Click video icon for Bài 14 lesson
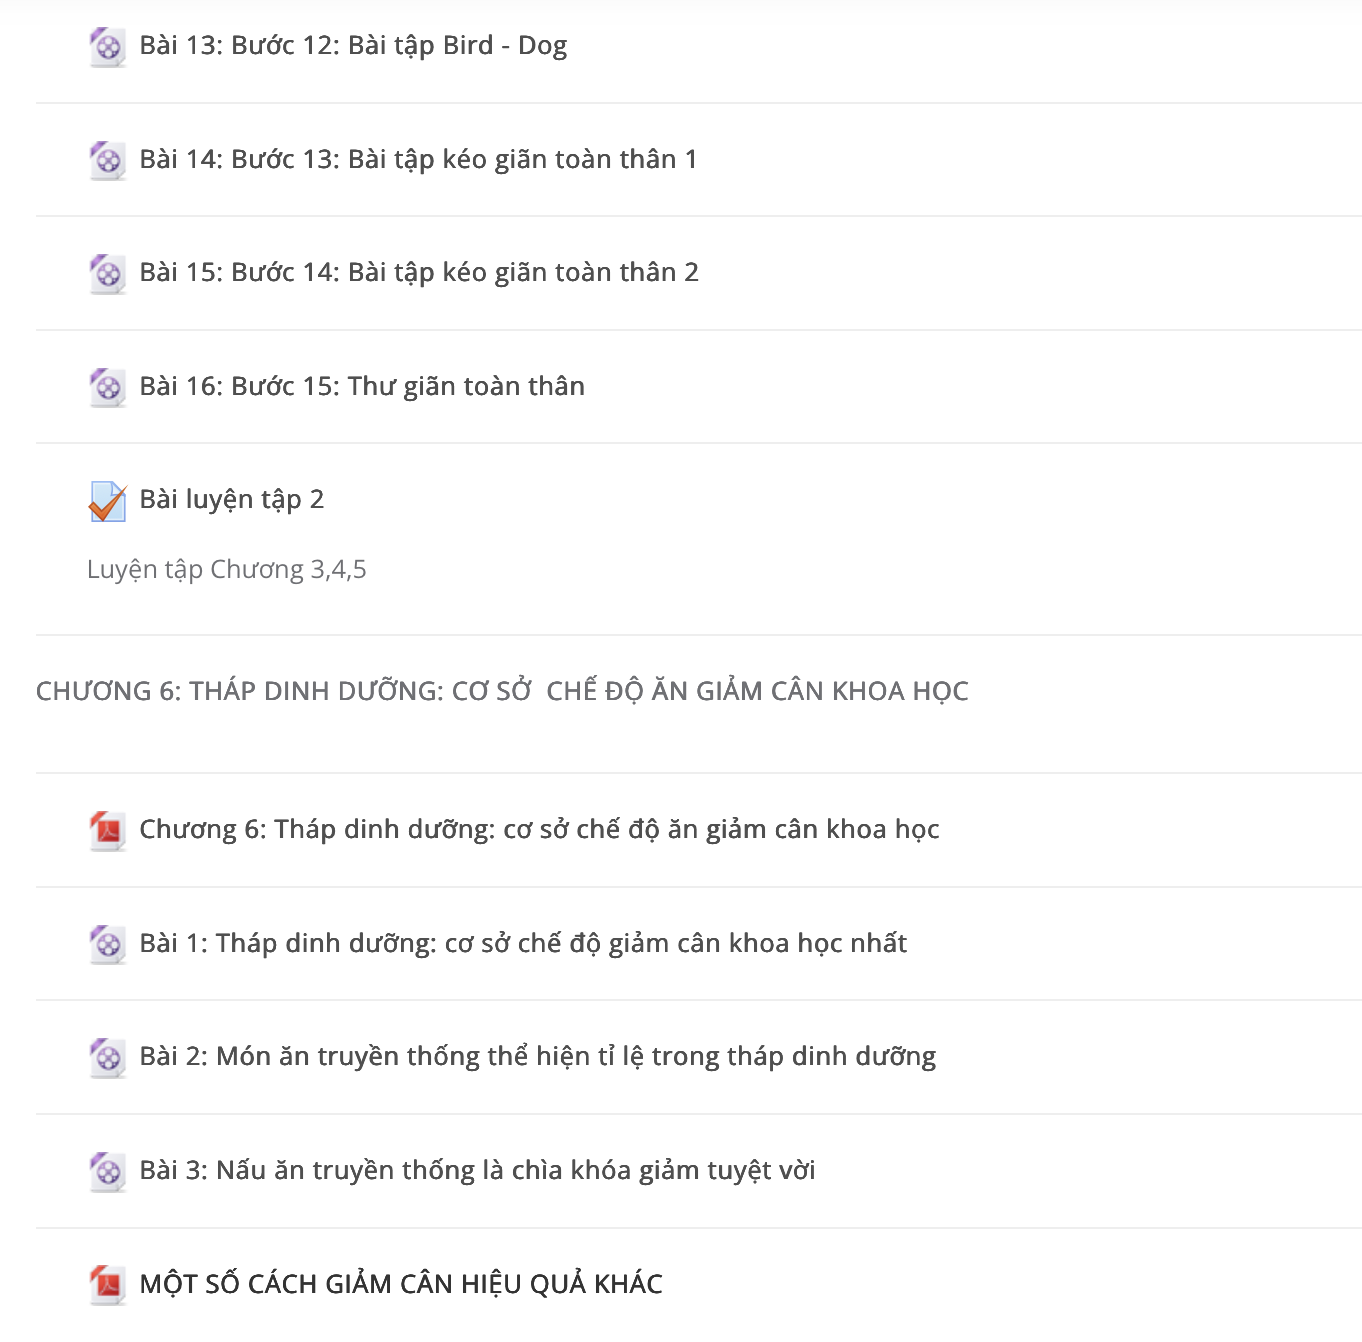Image resolution: width=1362 pixels, height=1342 pixels. (x=107, y=160)
